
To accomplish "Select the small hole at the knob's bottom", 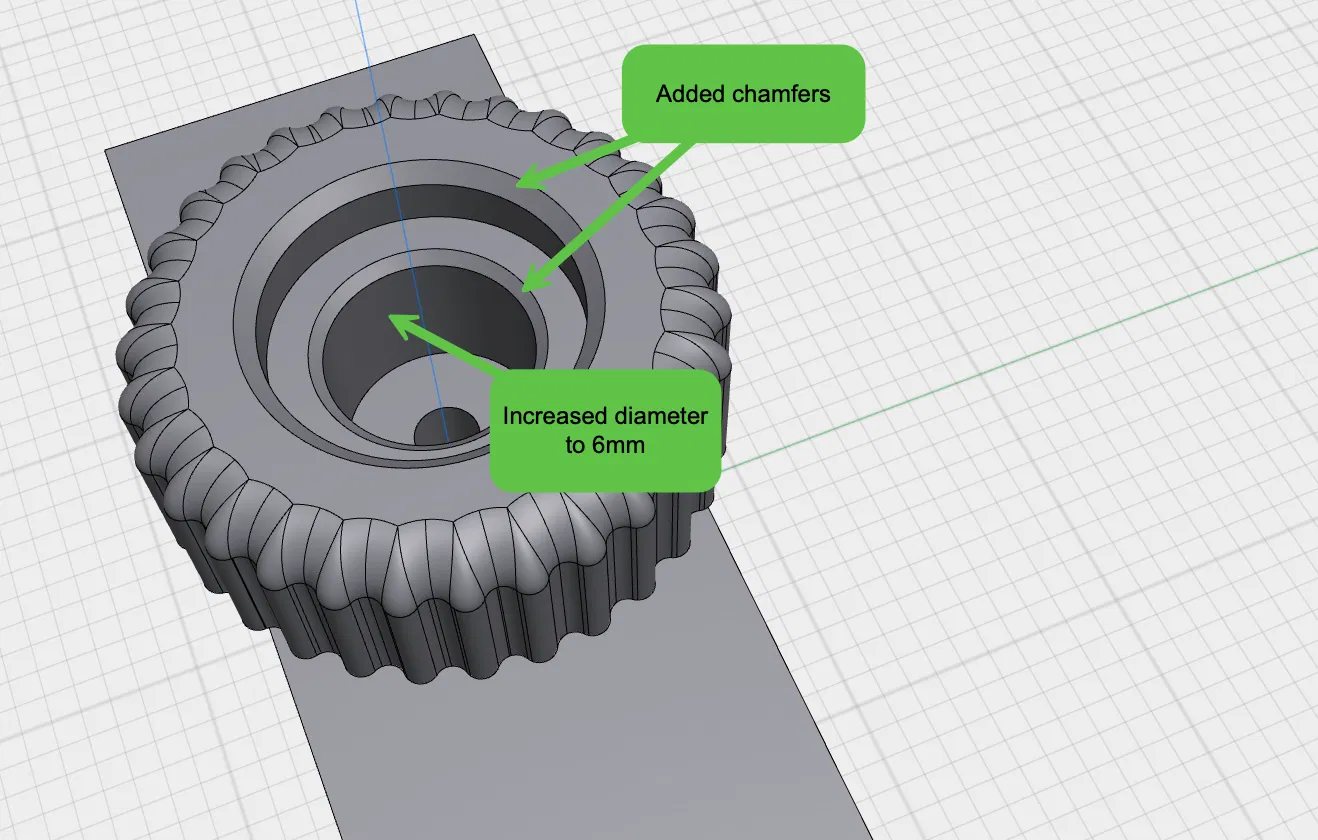I will coord(446,427).
